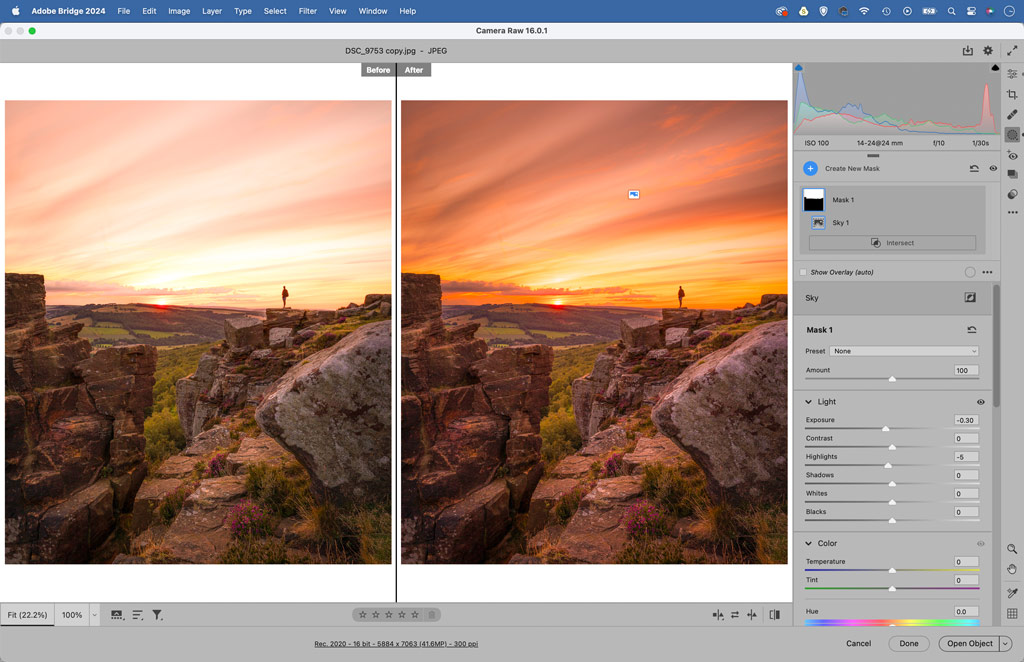1024x662 pixels.
Task: Open workflow options link Rec. 2020
Action: (x=396, y=644)
